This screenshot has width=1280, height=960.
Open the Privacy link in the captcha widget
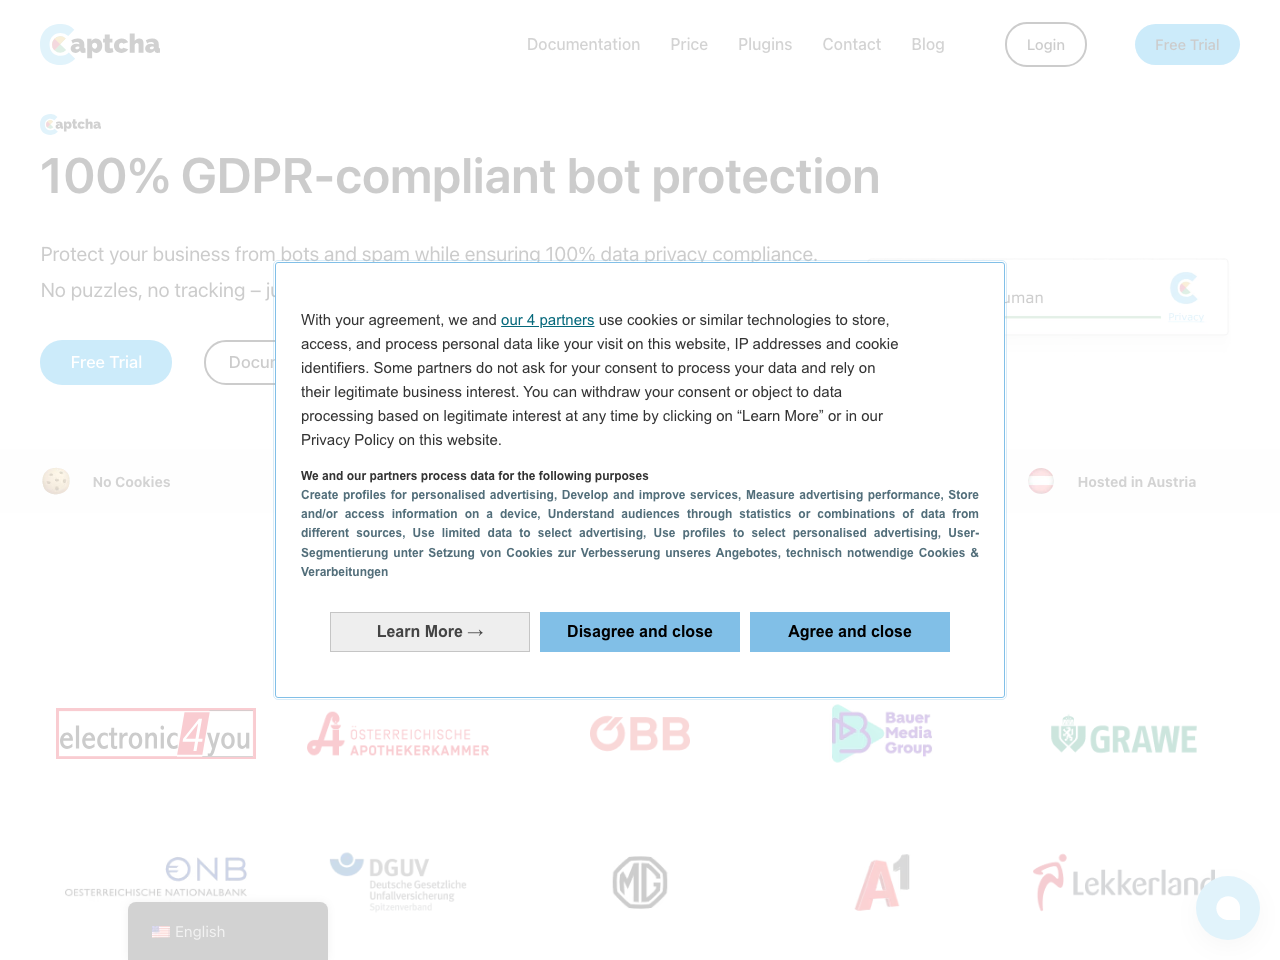[1186, 317]
